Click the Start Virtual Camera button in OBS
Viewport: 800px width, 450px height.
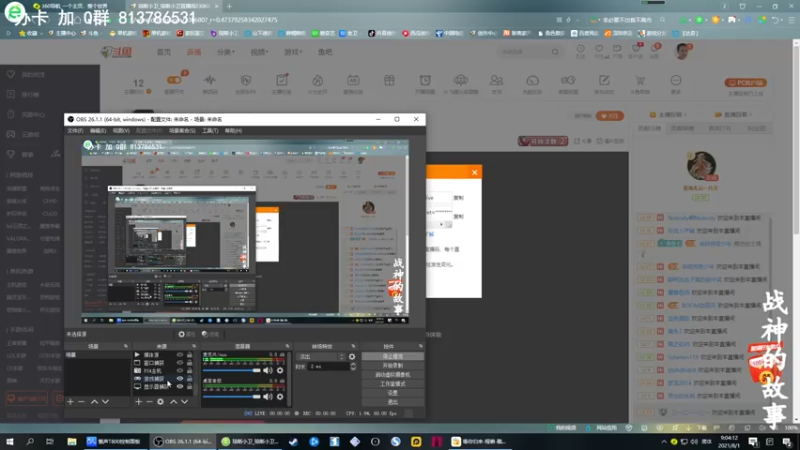[x=392, y=374]
